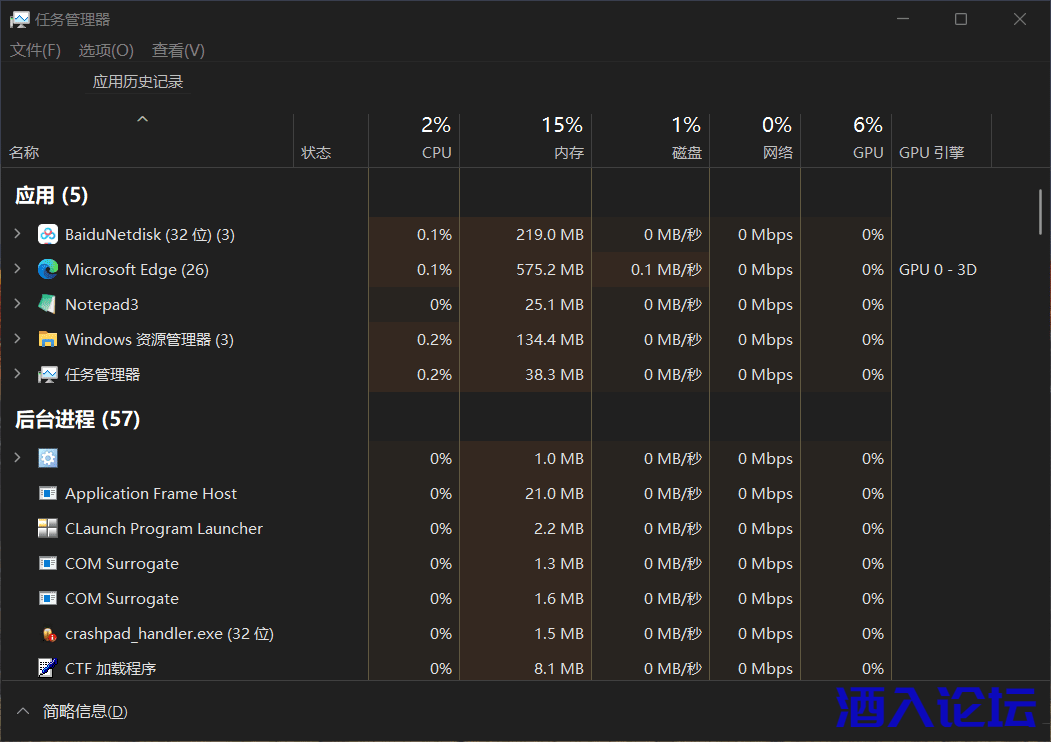Expand the Microsoft Edge process tree
This screenshot has width=1051, height=742.
coord(17,269)
